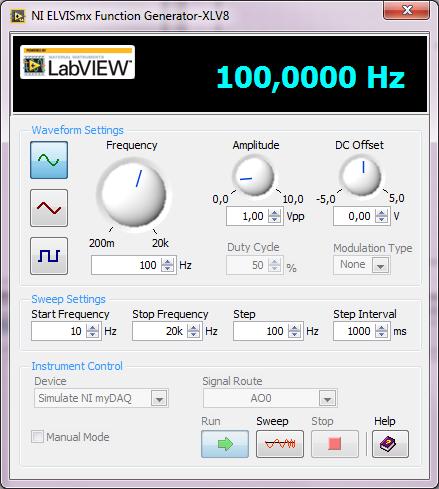Screen dimensions: 439x489
Task: Click the Start Frequency stepper arrows
Action: tap(93, 331)
